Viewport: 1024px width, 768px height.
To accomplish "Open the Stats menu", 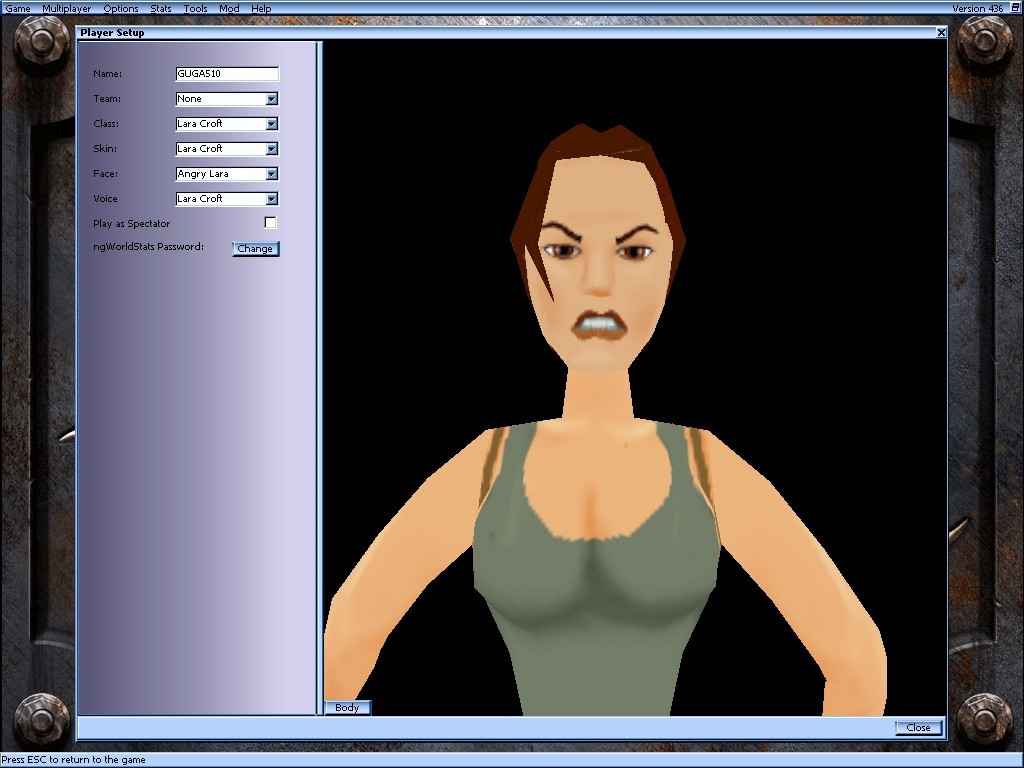I will coord(160,8).
